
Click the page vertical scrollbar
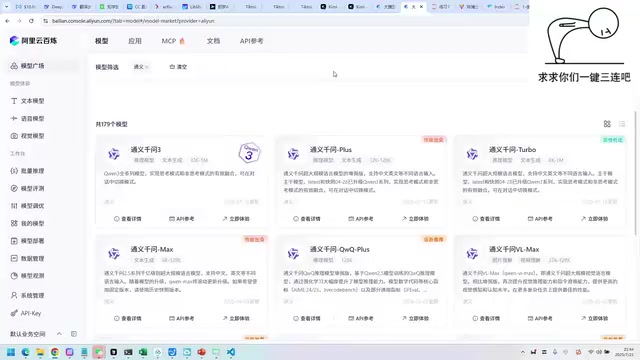pyautogui.click(x=635, y=173)
